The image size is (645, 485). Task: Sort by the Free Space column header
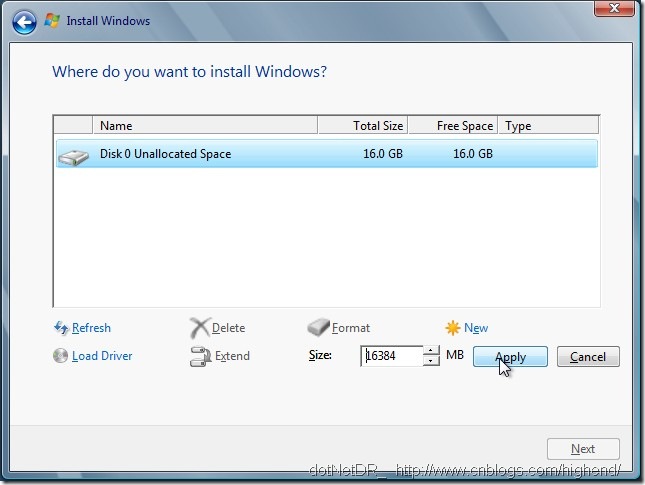[453, 125]
